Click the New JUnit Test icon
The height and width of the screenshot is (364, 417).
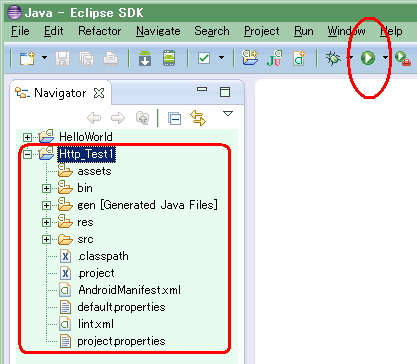(x=274, y=58)
